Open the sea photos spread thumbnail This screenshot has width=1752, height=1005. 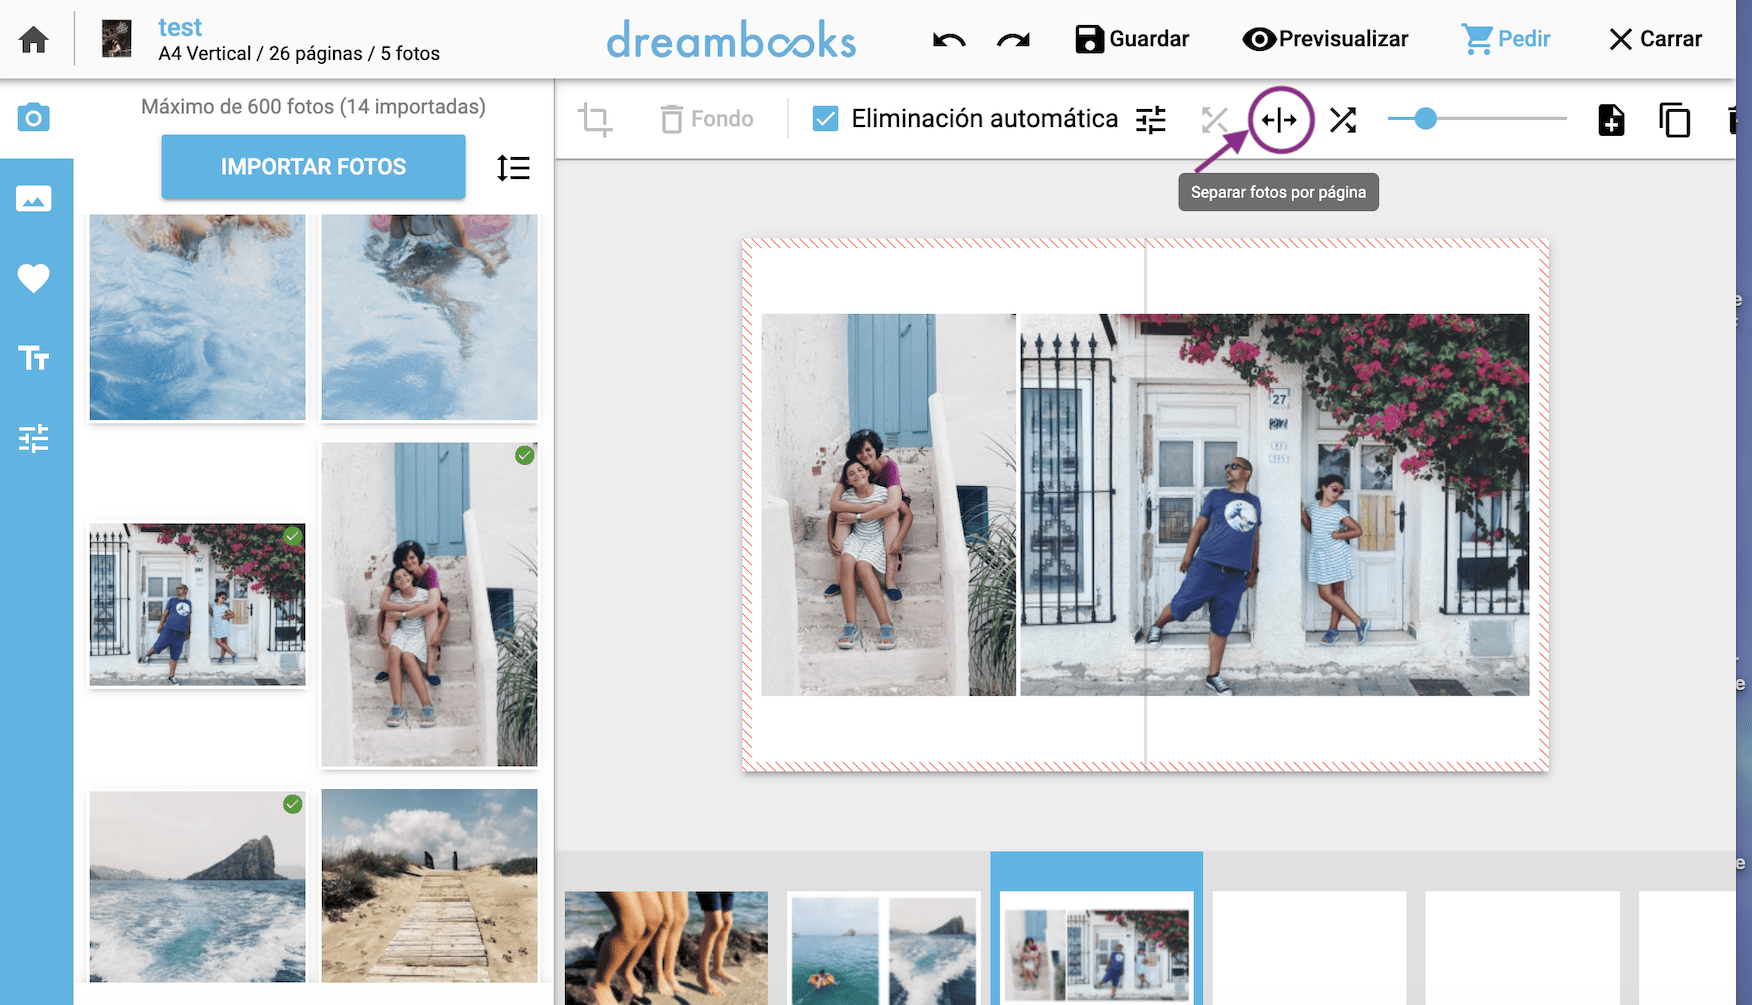point(884,947)
